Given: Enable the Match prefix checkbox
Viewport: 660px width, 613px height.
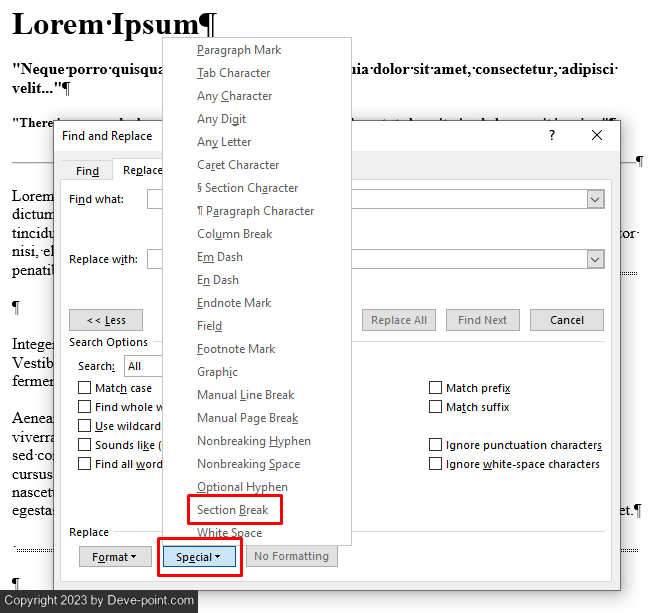Looking at the screenshot, I should (436, 388).
